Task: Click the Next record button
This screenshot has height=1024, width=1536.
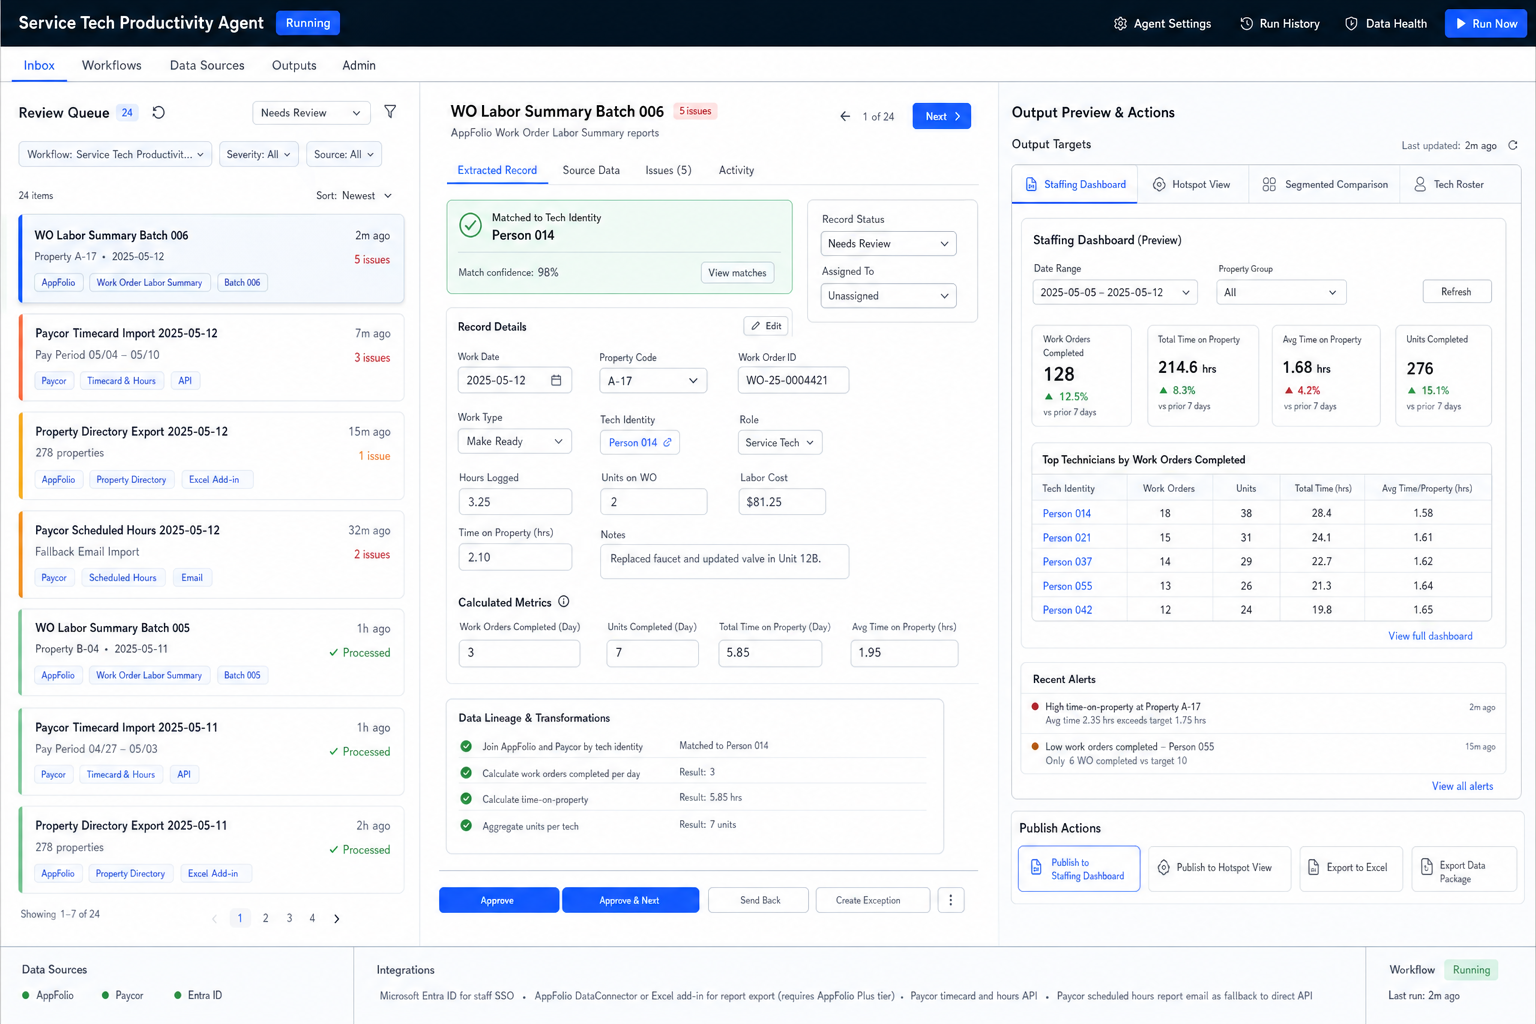Action: (x=941, y=117)
